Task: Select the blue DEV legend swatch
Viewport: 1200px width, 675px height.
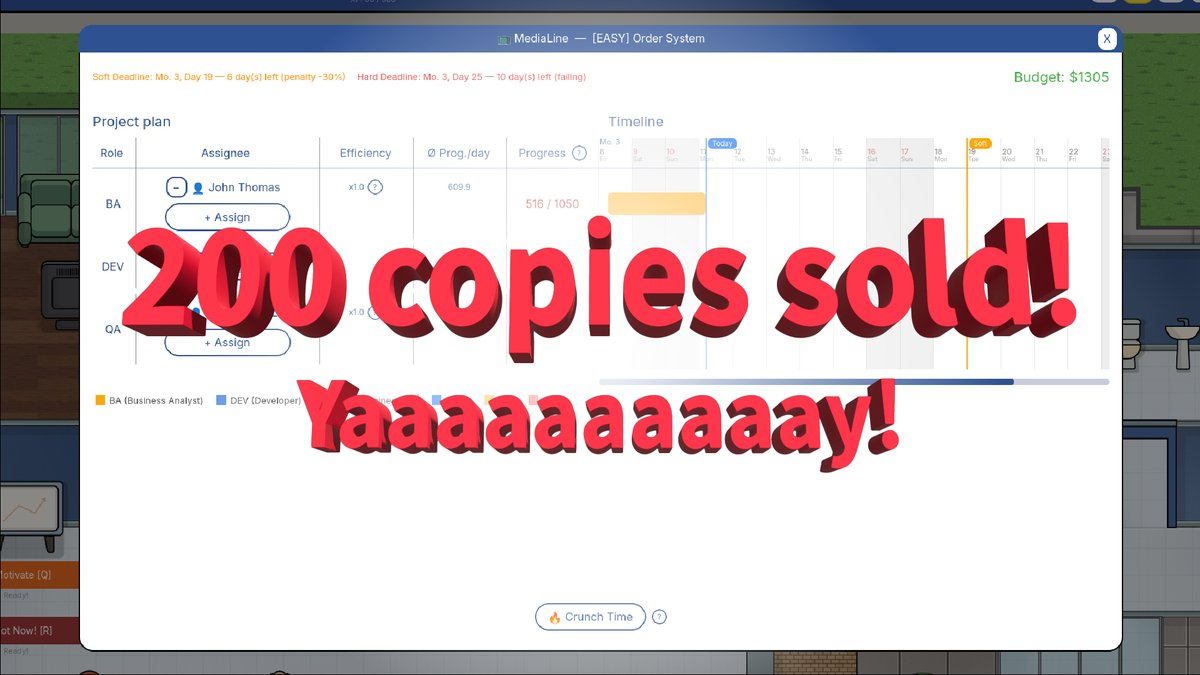Action: tap(221, 400)
